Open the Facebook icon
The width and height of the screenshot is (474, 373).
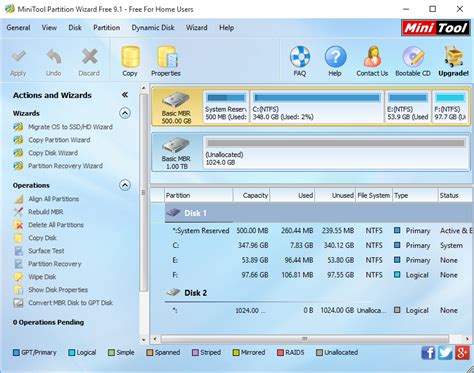[428, 353]
